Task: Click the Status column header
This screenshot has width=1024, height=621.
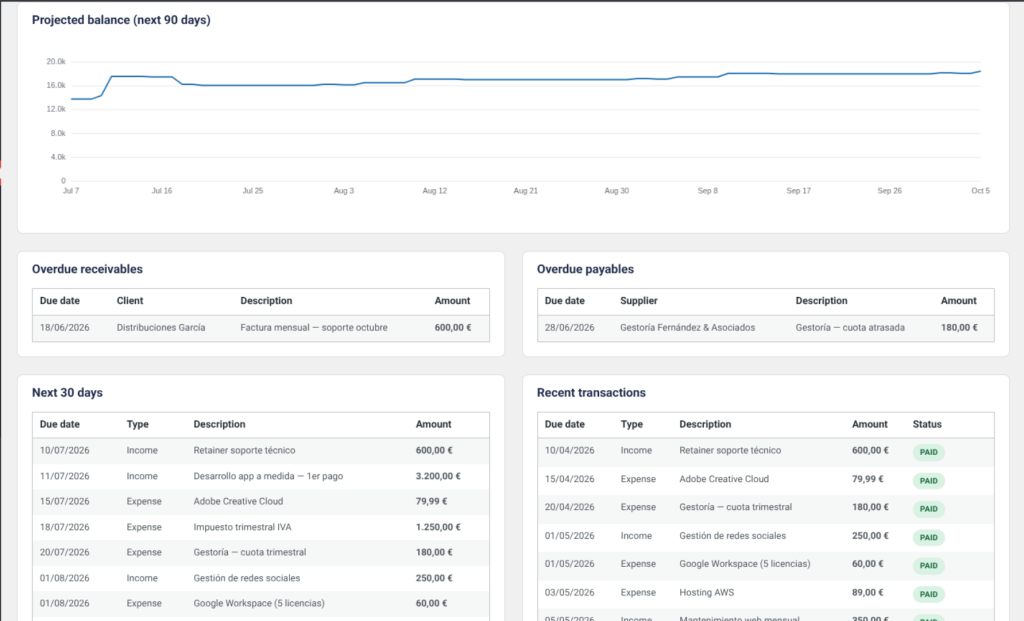Action: point(927,424)
